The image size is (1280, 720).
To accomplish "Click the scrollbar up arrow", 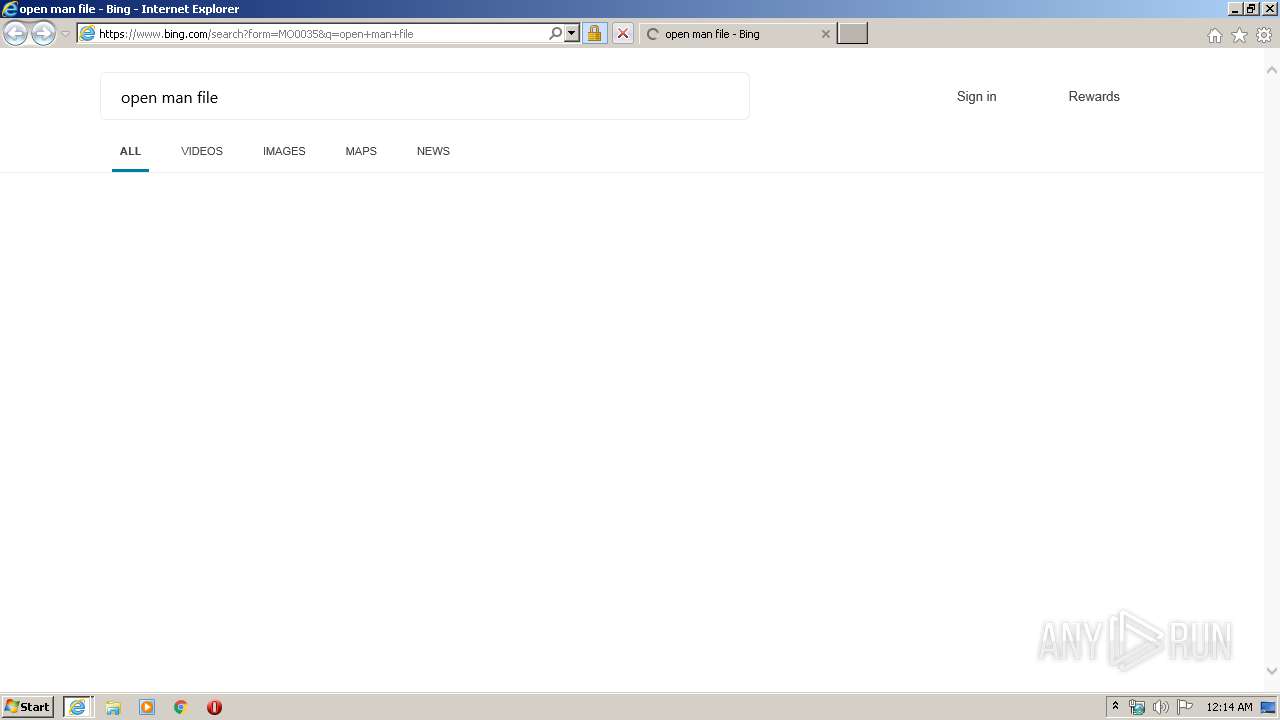I will click(x=1272, y=70).
